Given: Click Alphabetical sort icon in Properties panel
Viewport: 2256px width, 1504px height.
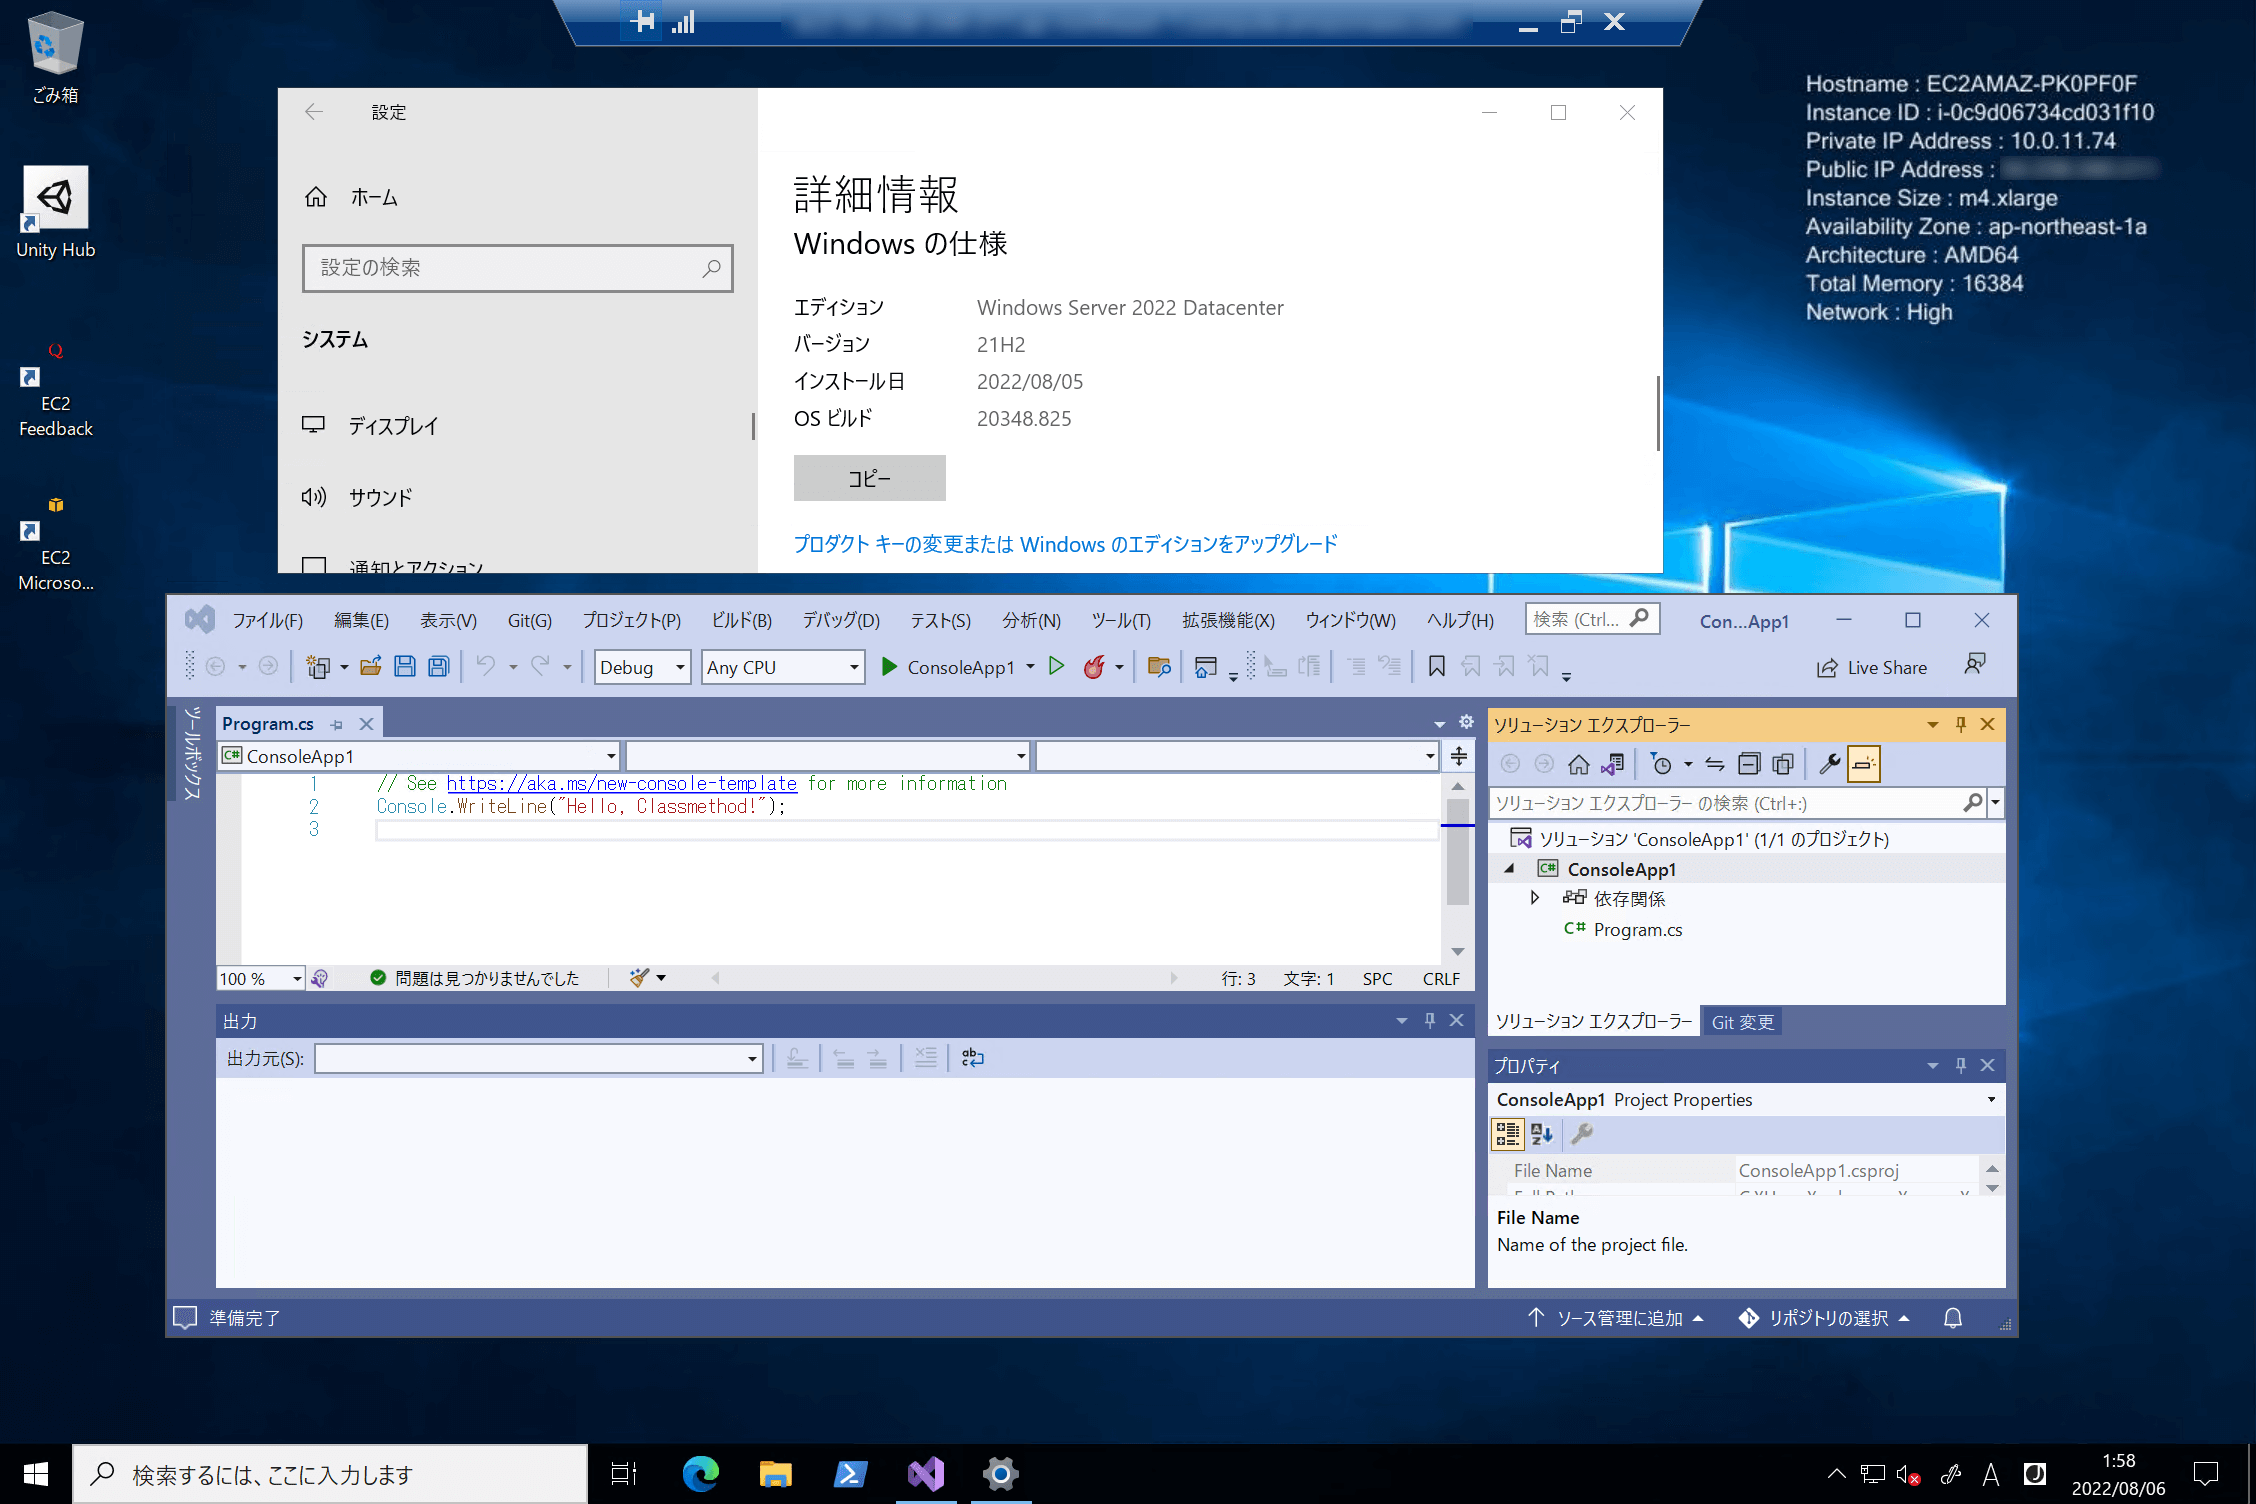Looking at the screenshot, I should (1542, 1134).
